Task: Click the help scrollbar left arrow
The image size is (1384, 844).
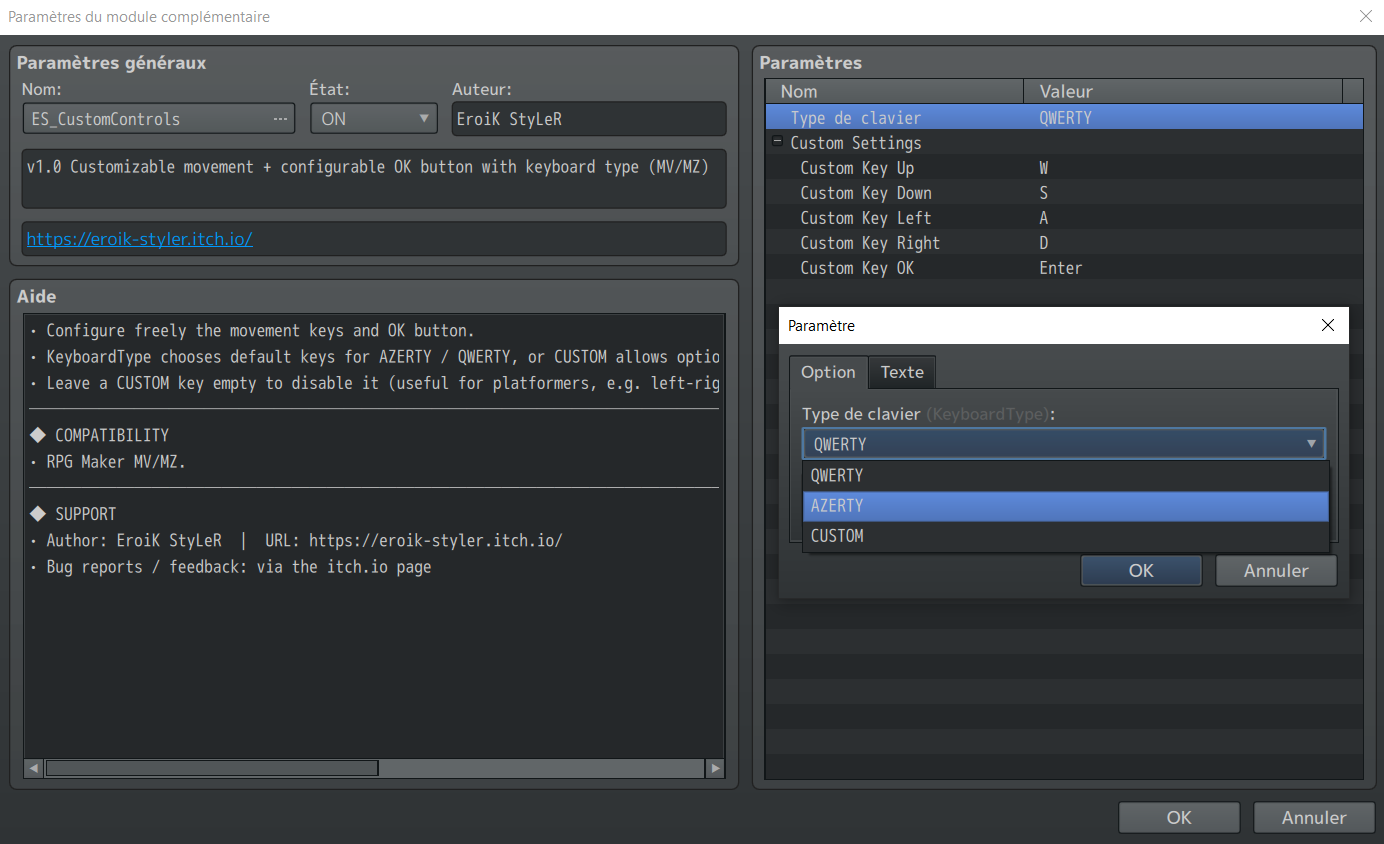Action: click(x=34, y=768)
